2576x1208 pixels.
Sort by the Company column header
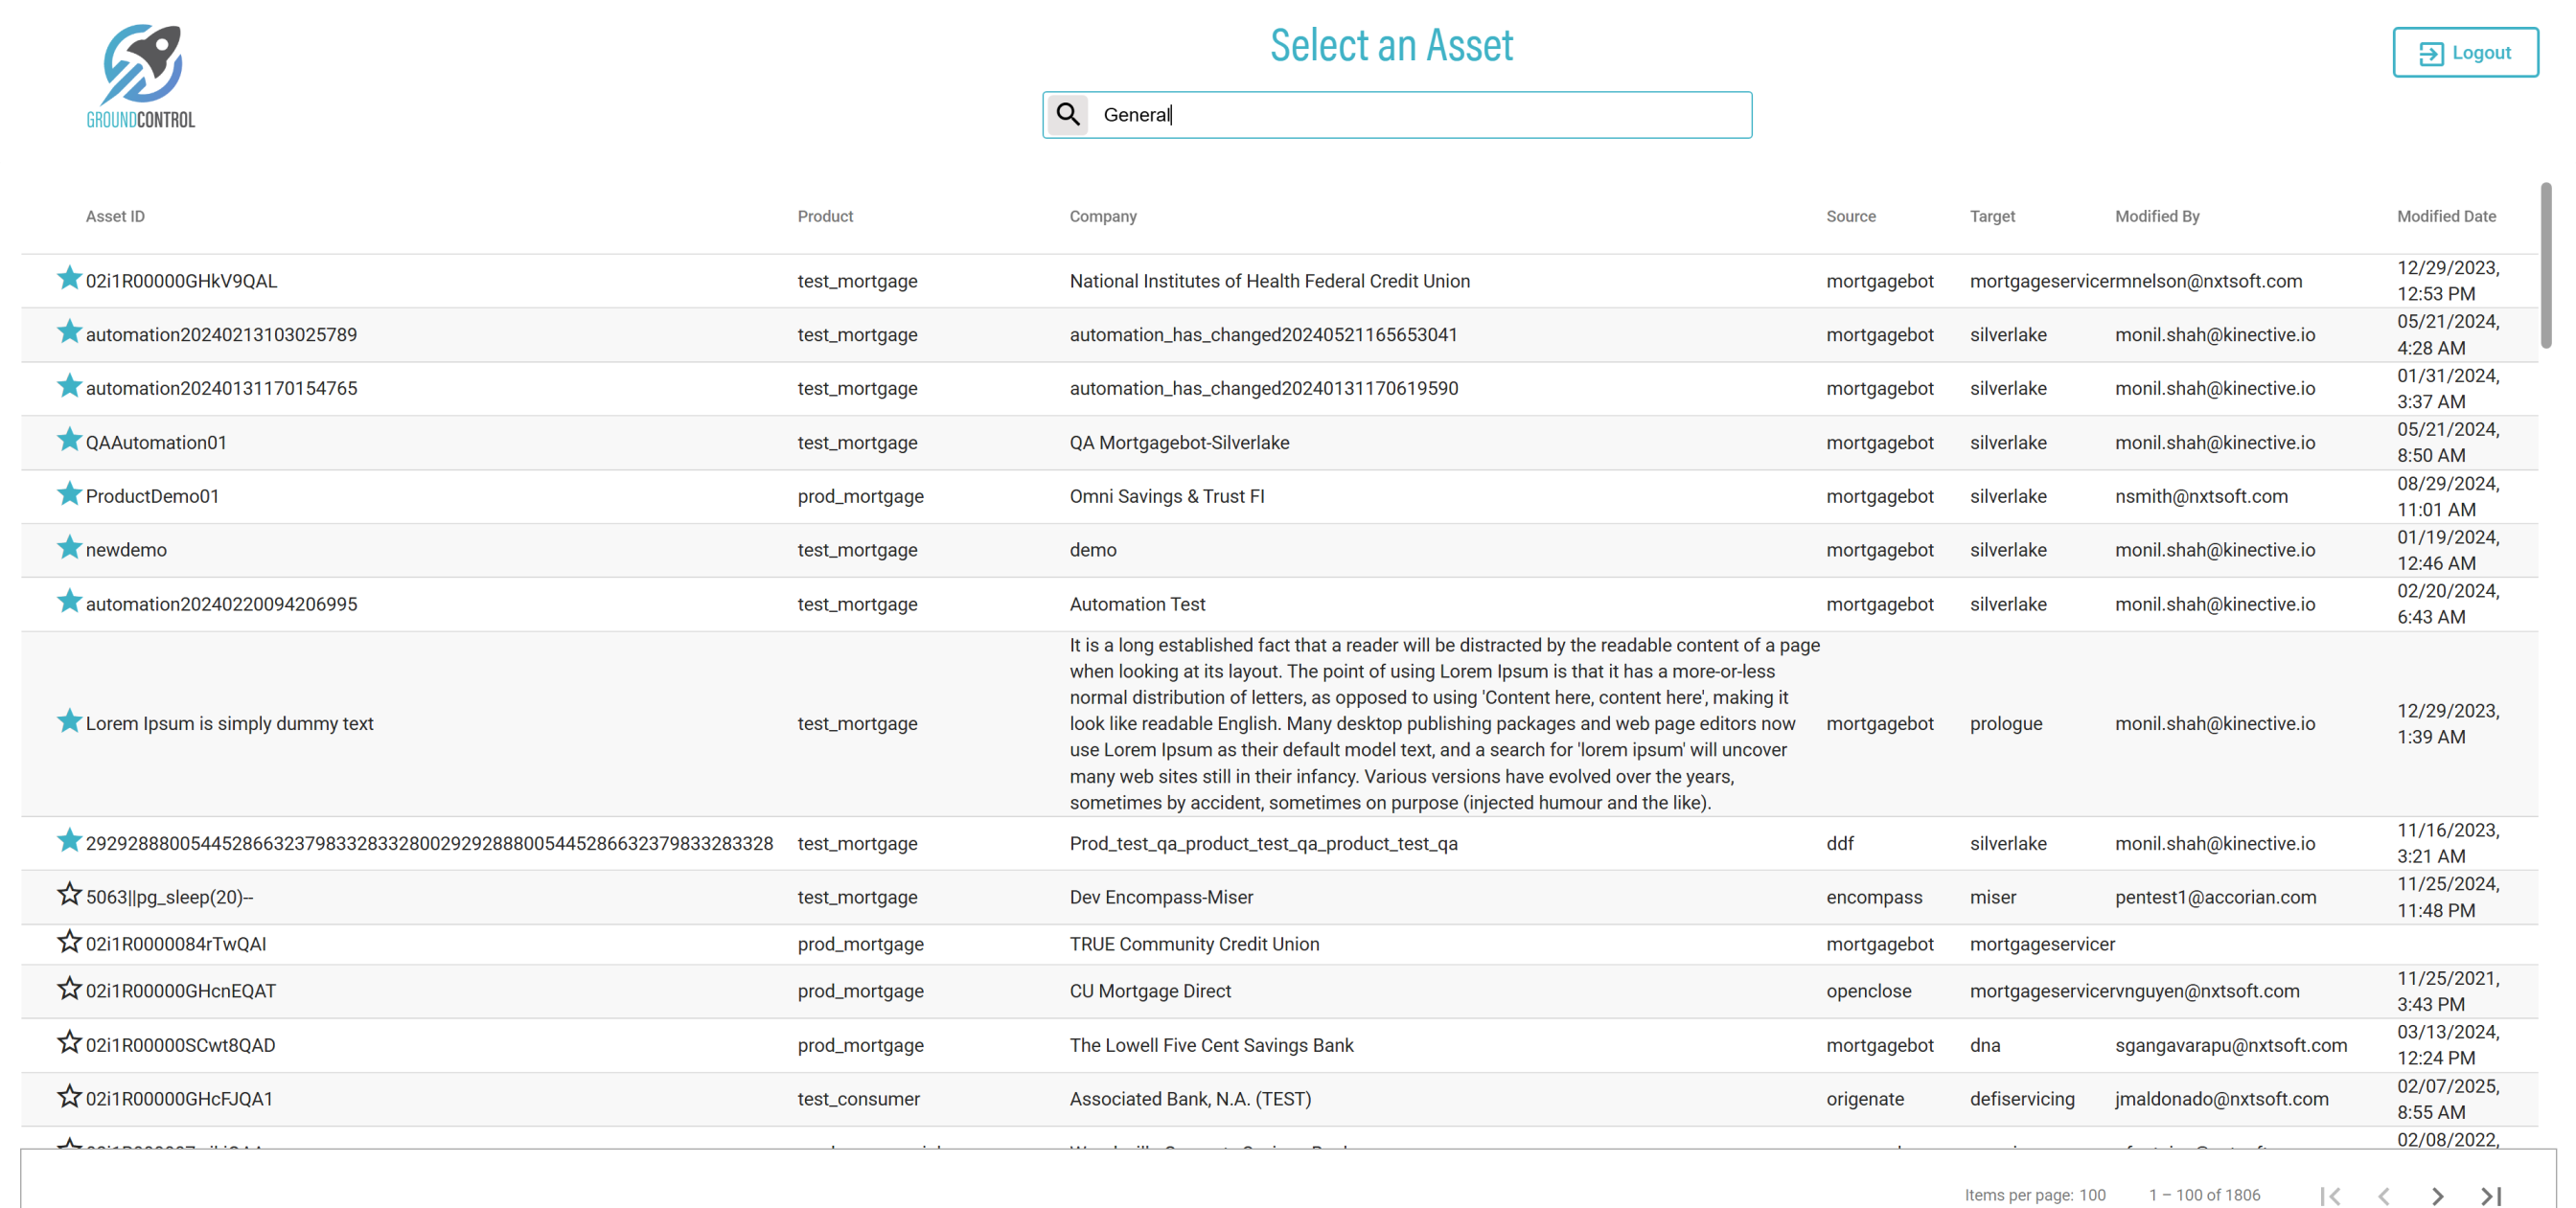(1102, 216)
